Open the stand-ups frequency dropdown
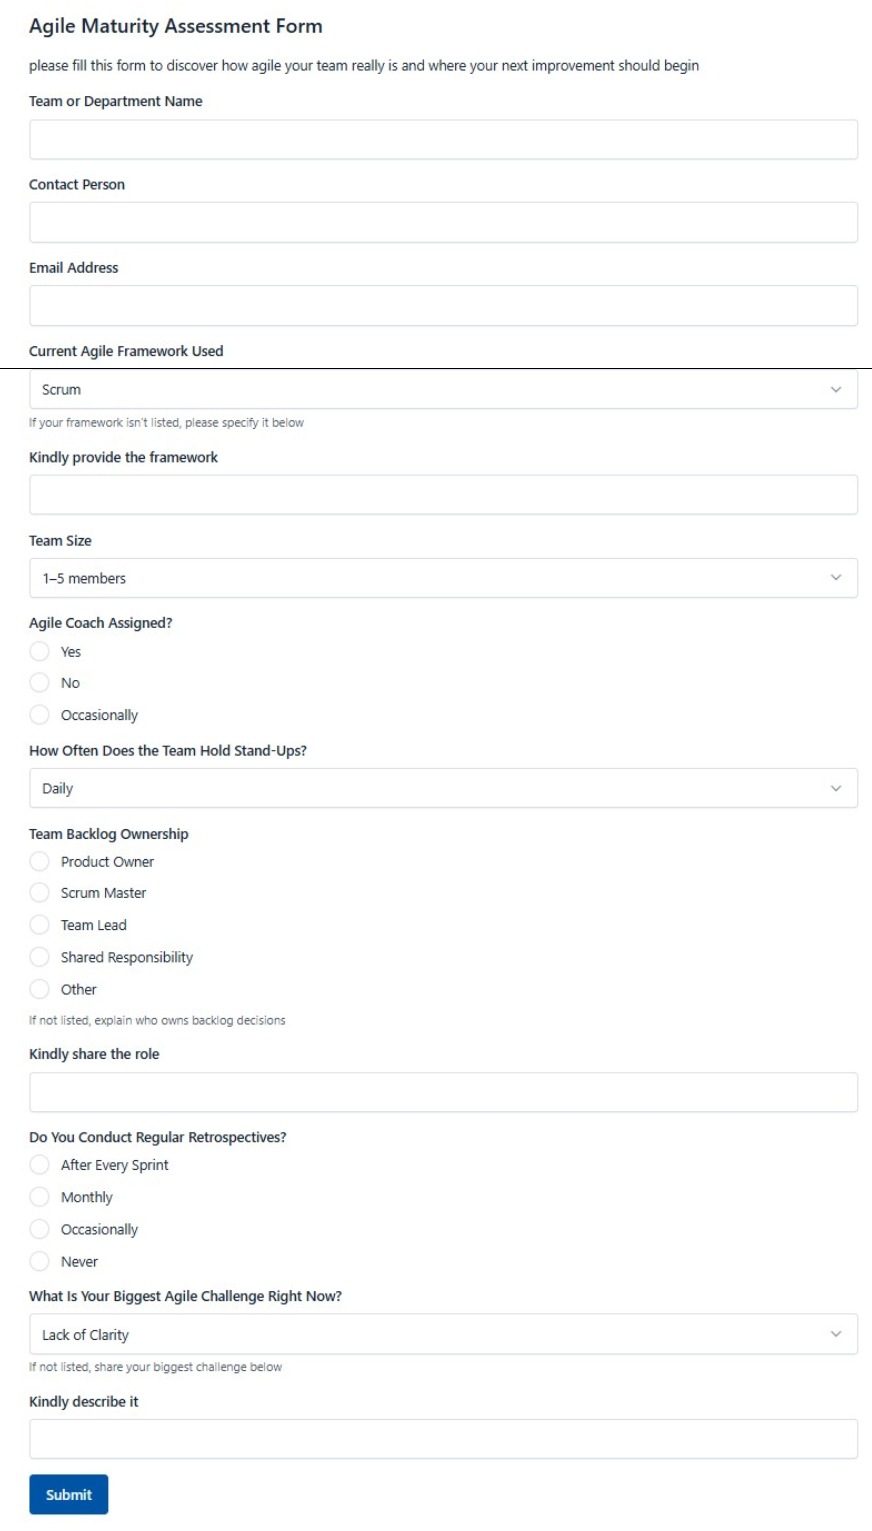The width and height of the screenshot is (872, 1531). 444,787
